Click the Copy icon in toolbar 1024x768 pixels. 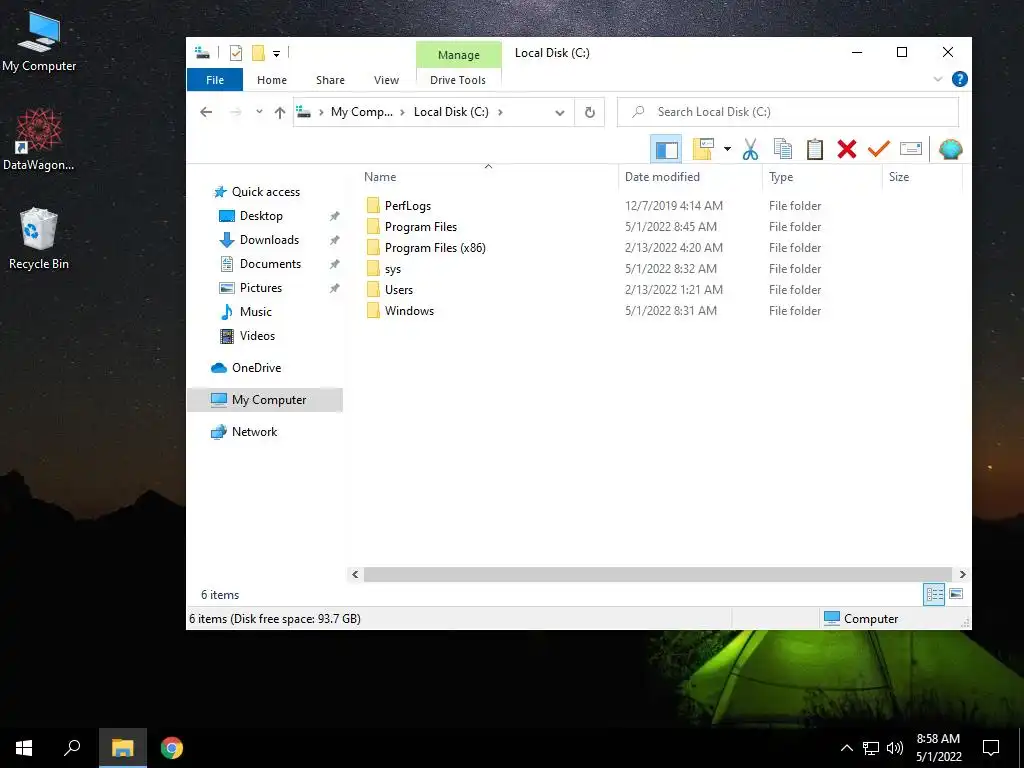point(782,150)
